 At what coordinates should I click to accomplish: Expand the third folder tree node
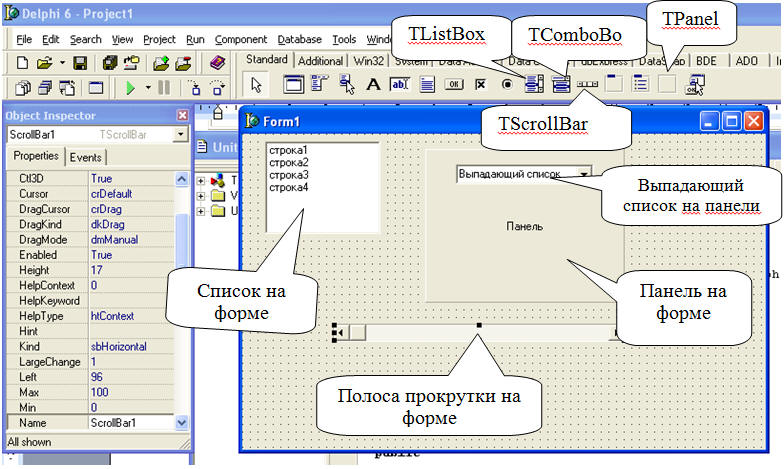coord(201,212)
